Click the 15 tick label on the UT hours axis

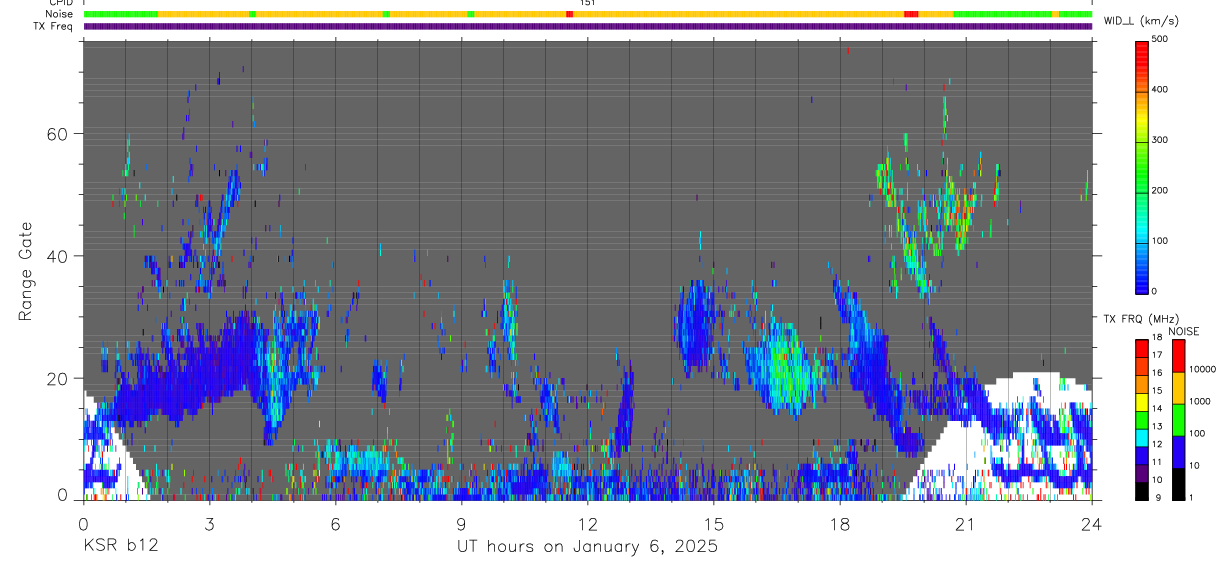(714, 523)
